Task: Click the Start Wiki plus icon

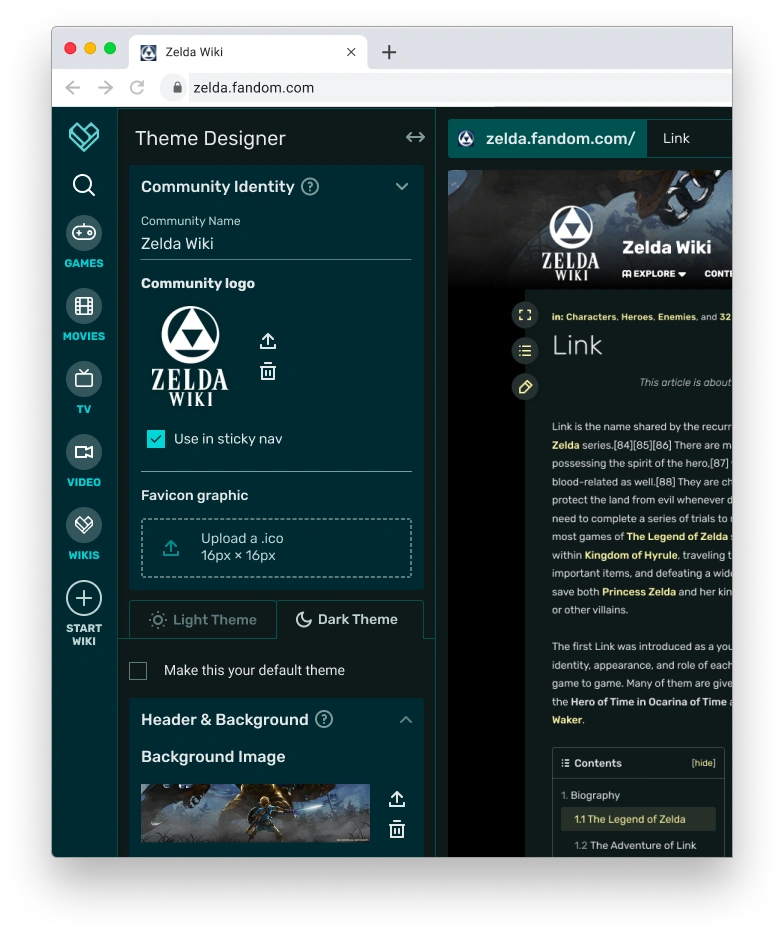Action: 83,598
